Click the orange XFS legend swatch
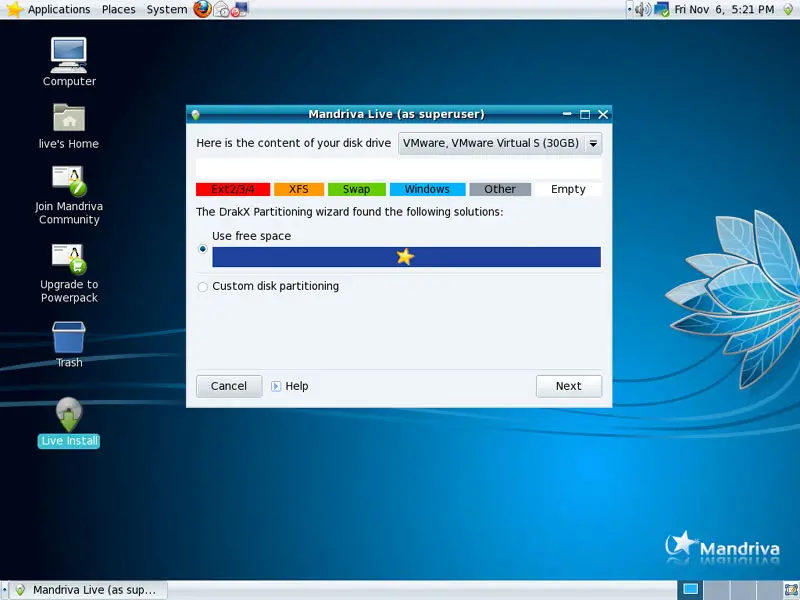Image resolution: width=800 pixels, height=600 pixels. click(x=299, y=189)
